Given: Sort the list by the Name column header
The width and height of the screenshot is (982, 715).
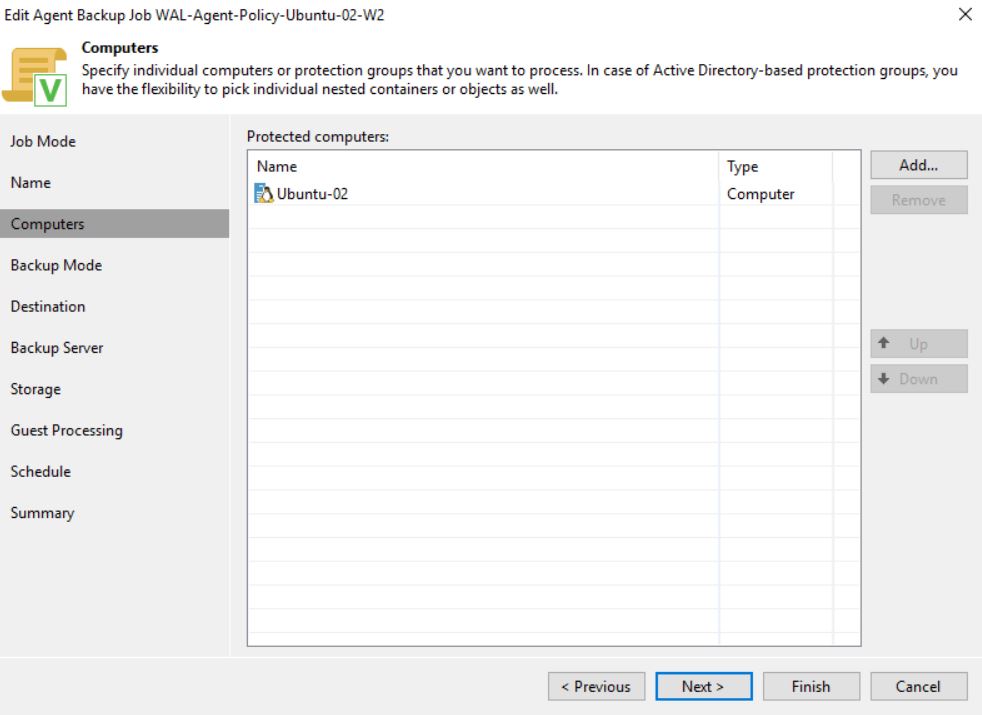Looking at the screenshot, I should click(x=483, y=167).
